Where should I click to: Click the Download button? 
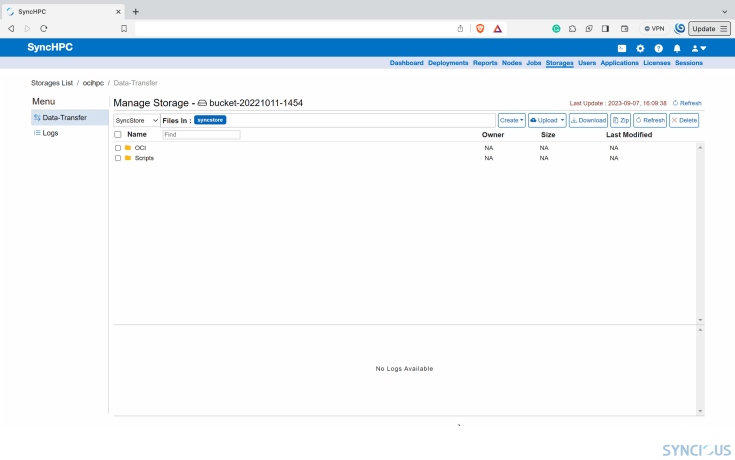(588, 121)
